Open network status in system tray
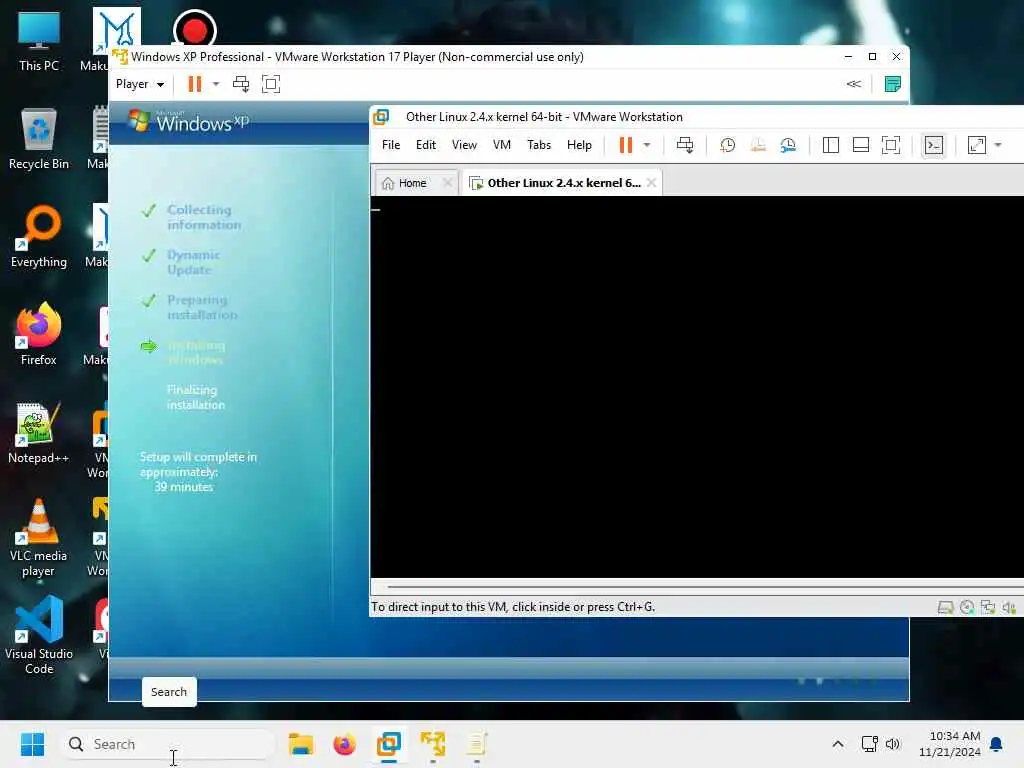The height and width of the screenshot is (768, 1024). (x=869, y=744)
